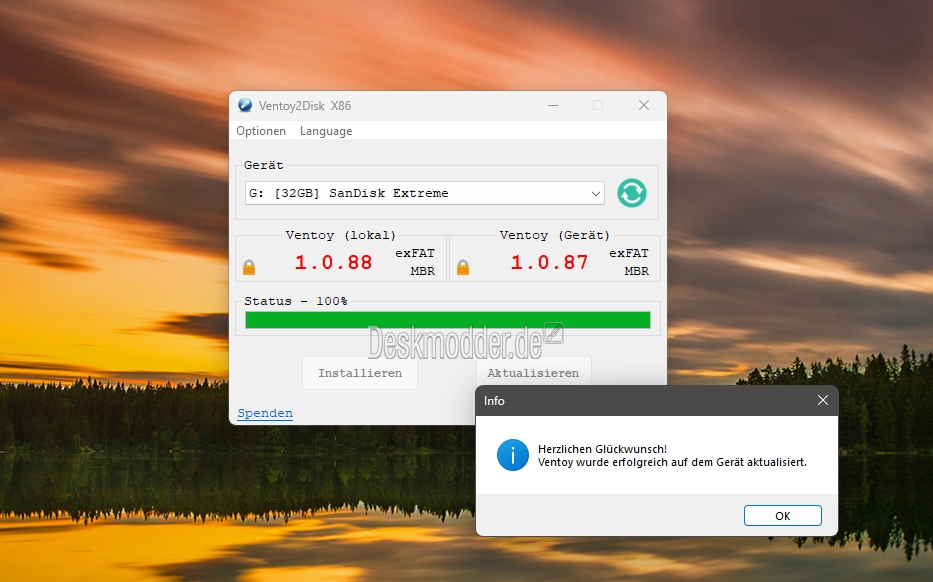This screenshot has width=933, height=582.
Task: Open the Optionen menu
Action: (261, 131)
